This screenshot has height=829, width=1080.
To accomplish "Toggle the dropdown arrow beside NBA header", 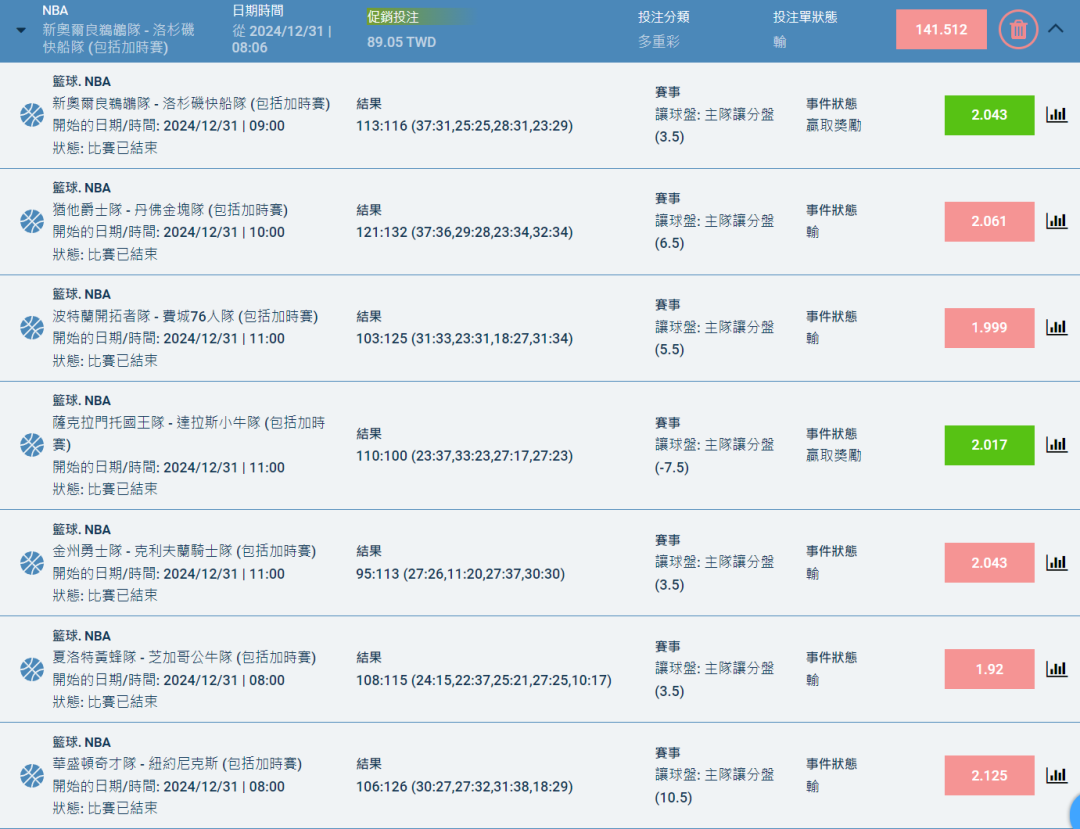I will tap(21, 30).
